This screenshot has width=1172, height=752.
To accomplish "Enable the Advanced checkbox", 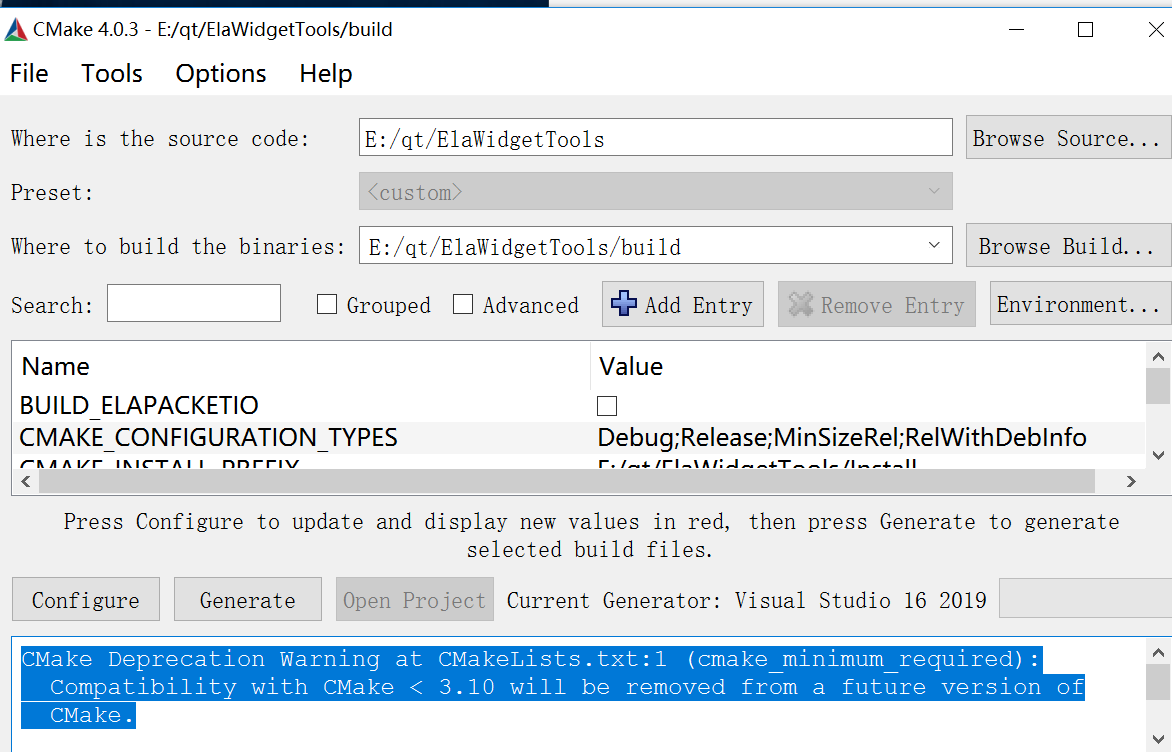I will click(463, 304).
